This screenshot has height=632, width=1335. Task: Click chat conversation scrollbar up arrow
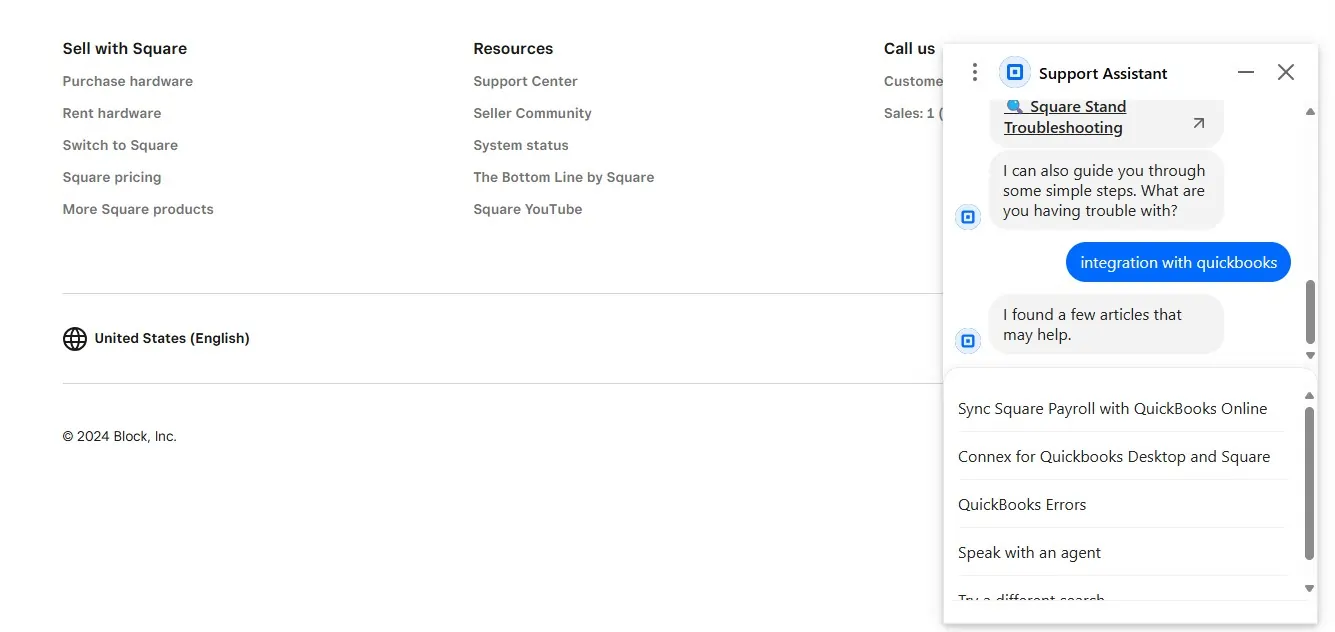pyautogui.click(x=1310, y=112)
